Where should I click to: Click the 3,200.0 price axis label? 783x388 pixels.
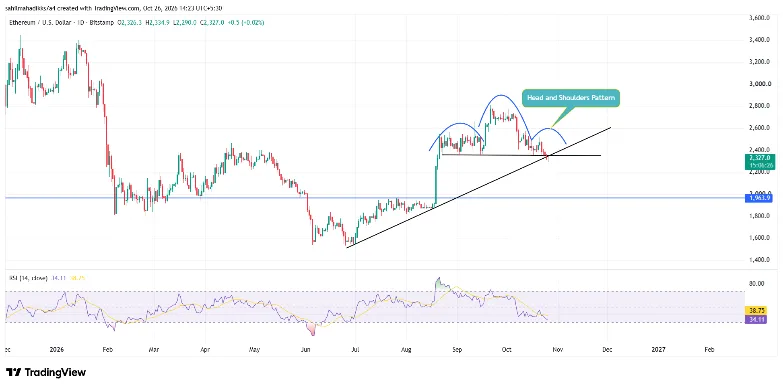761,62
